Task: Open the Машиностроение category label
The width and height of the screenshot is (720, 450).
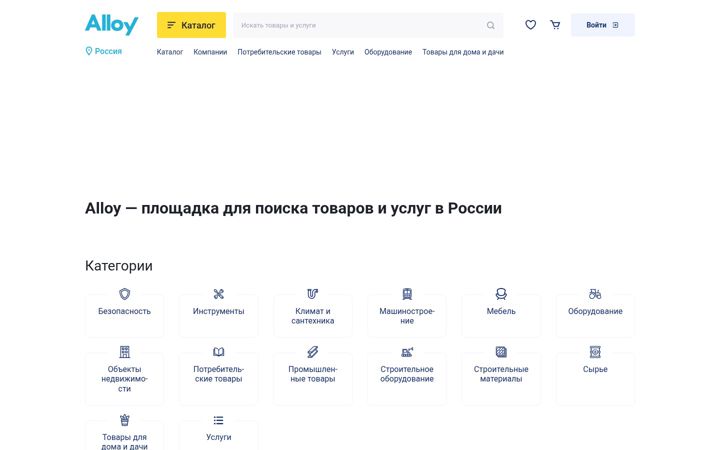Action: coord(407,316)
